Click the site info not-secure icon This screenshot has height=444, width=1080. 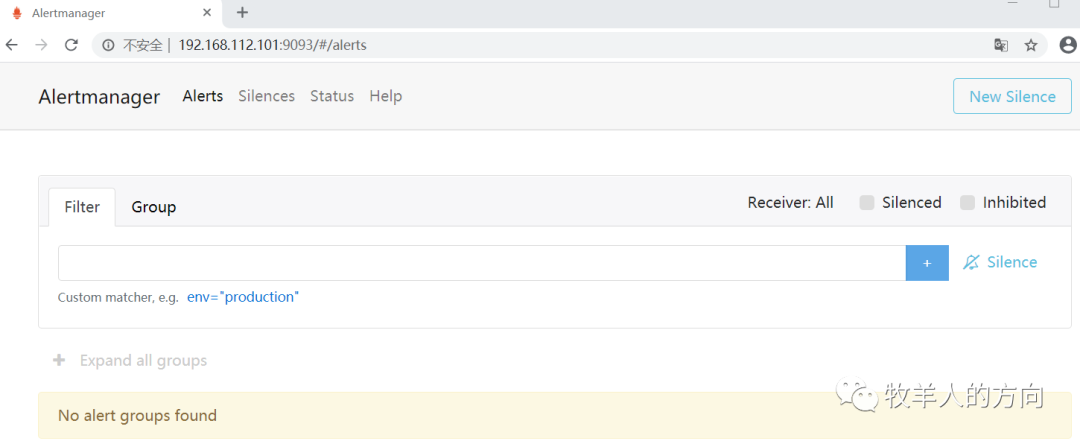(x=108, y=45)
